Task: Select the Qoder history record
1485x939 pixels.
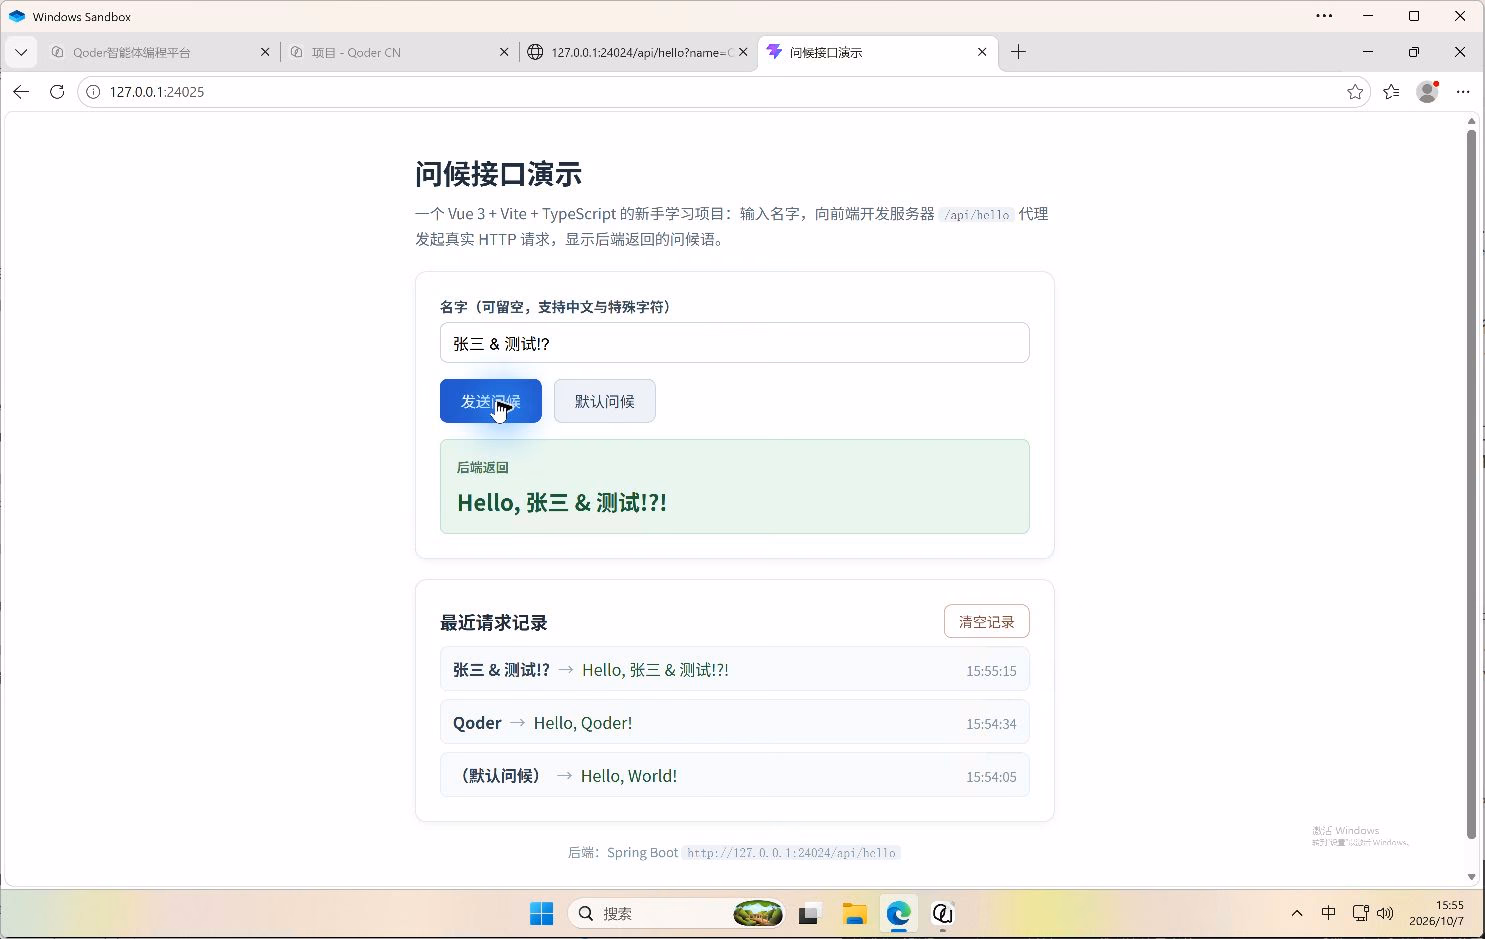Action: (x=734, y=723)
